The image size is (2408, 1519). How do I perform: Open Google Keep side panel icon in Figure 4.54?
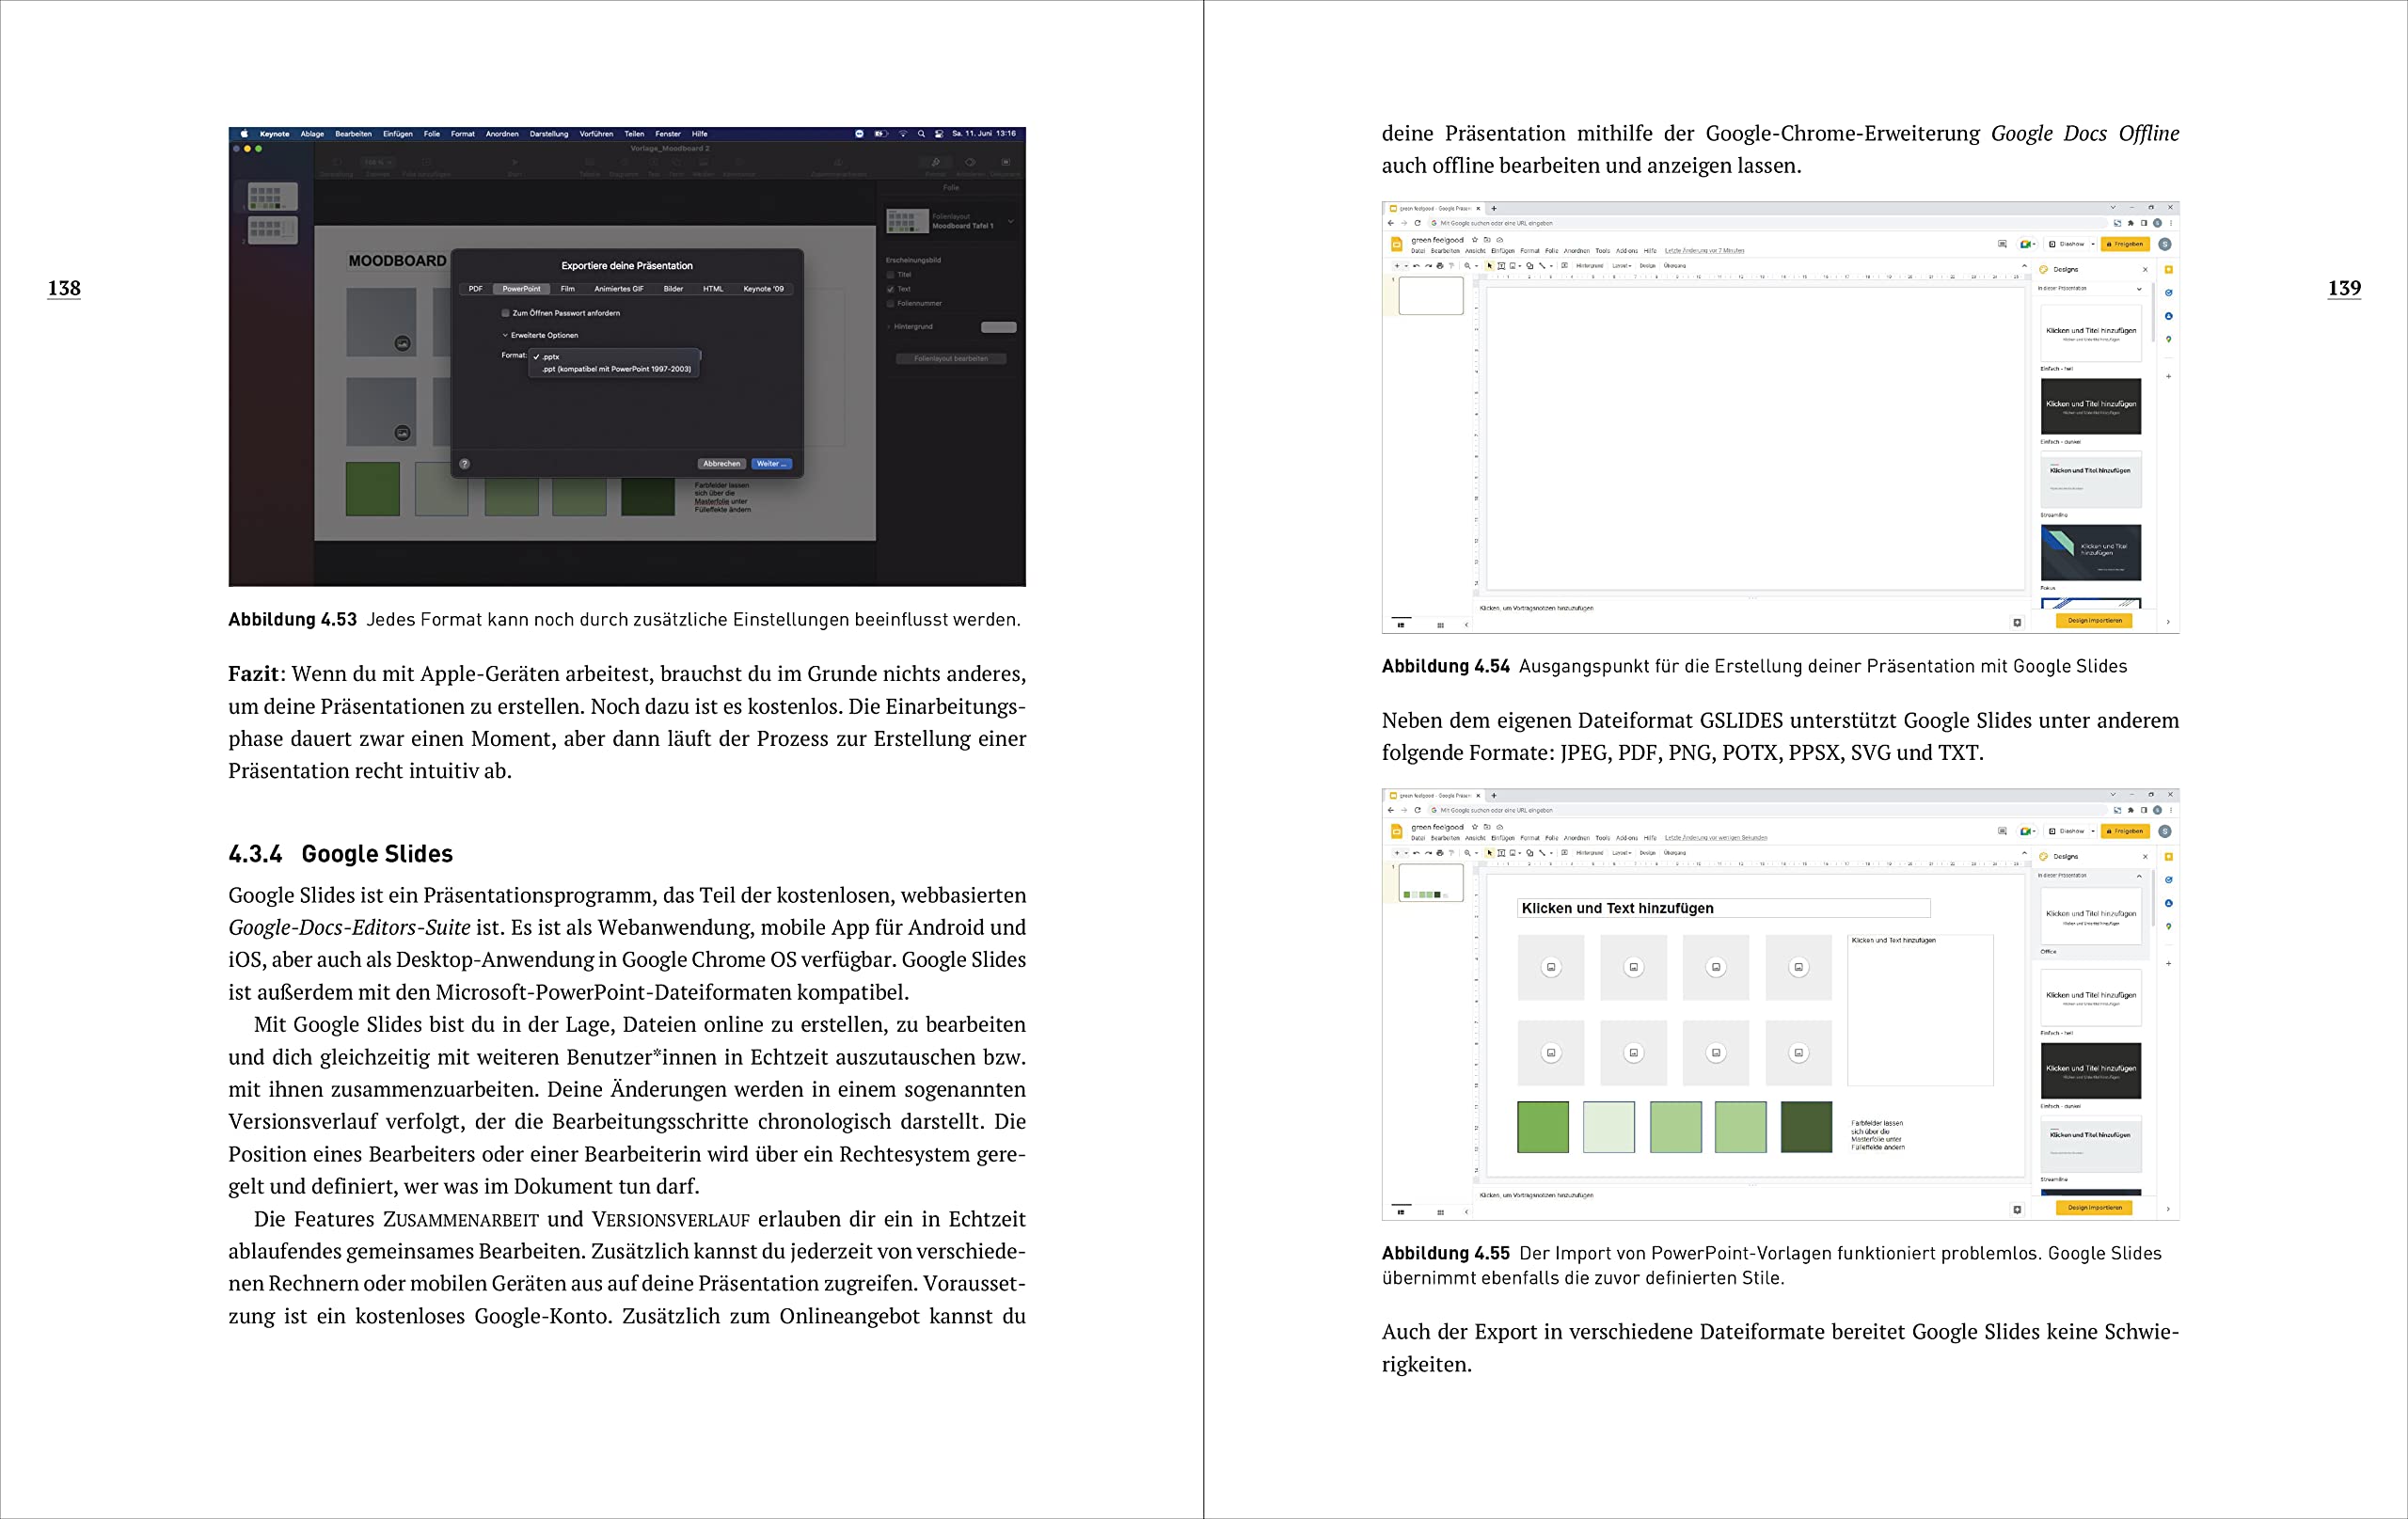point(2168,270)
